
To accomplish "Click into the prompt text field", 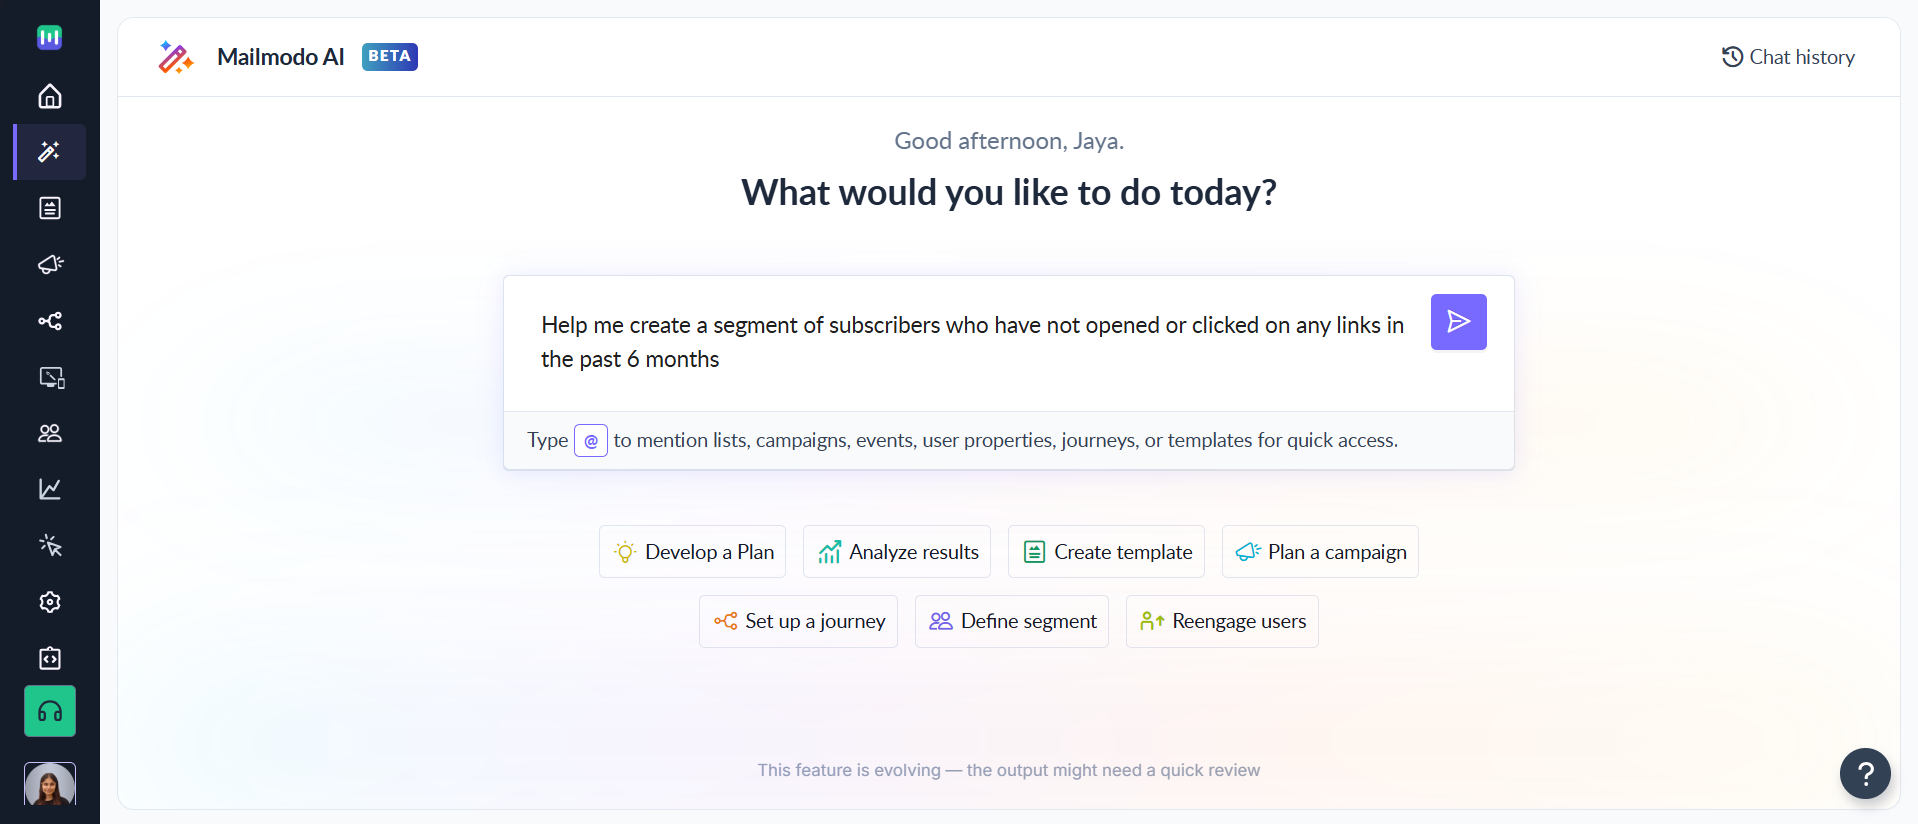I will [x=970, y=342].
